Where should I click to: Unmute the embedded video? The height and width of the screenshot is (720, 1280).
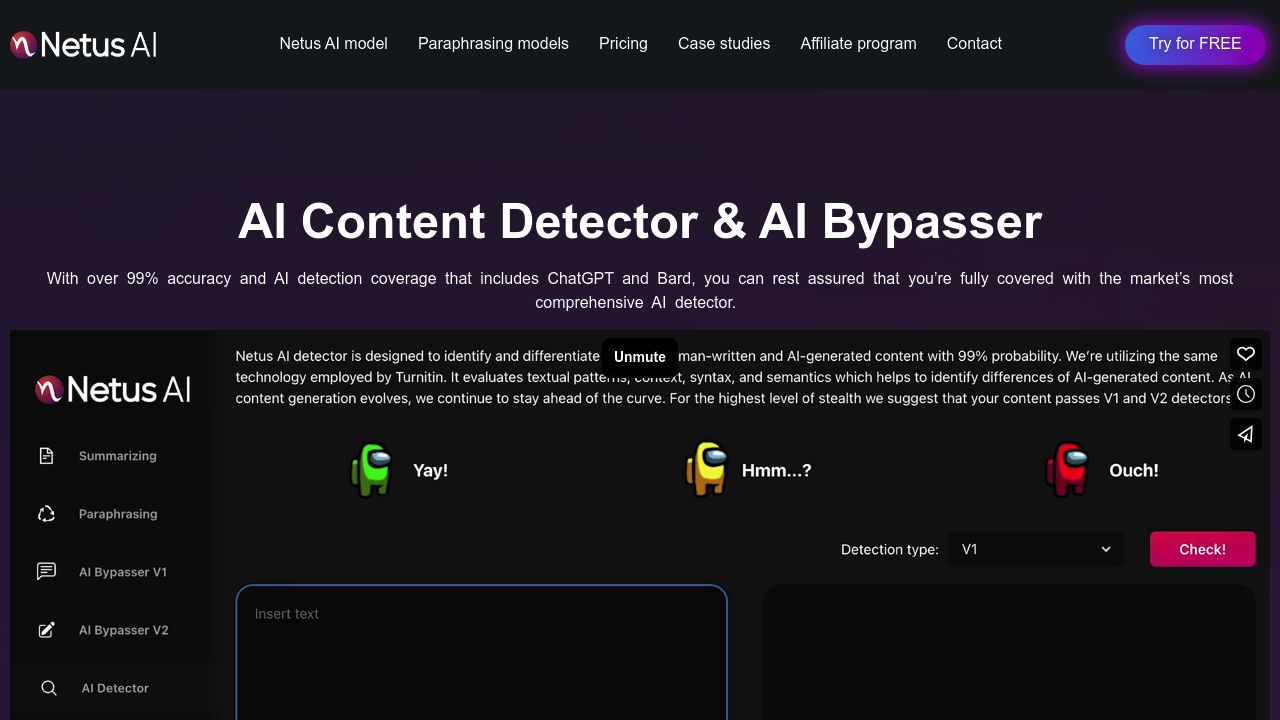tap(640, 357)
